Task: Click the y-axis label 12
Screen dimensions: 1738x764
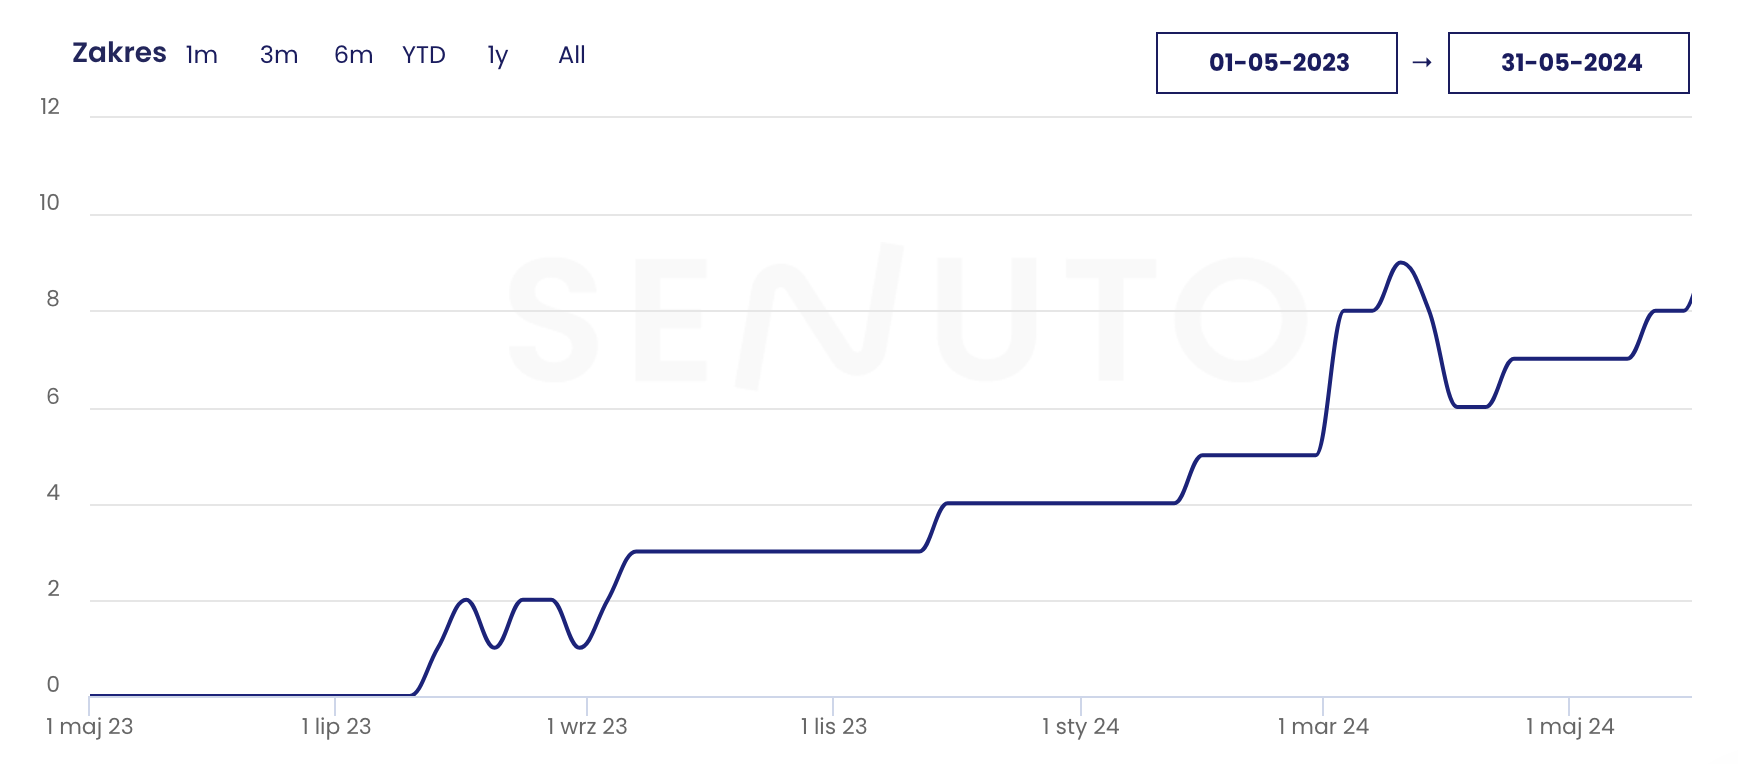Action: [50, 107]
